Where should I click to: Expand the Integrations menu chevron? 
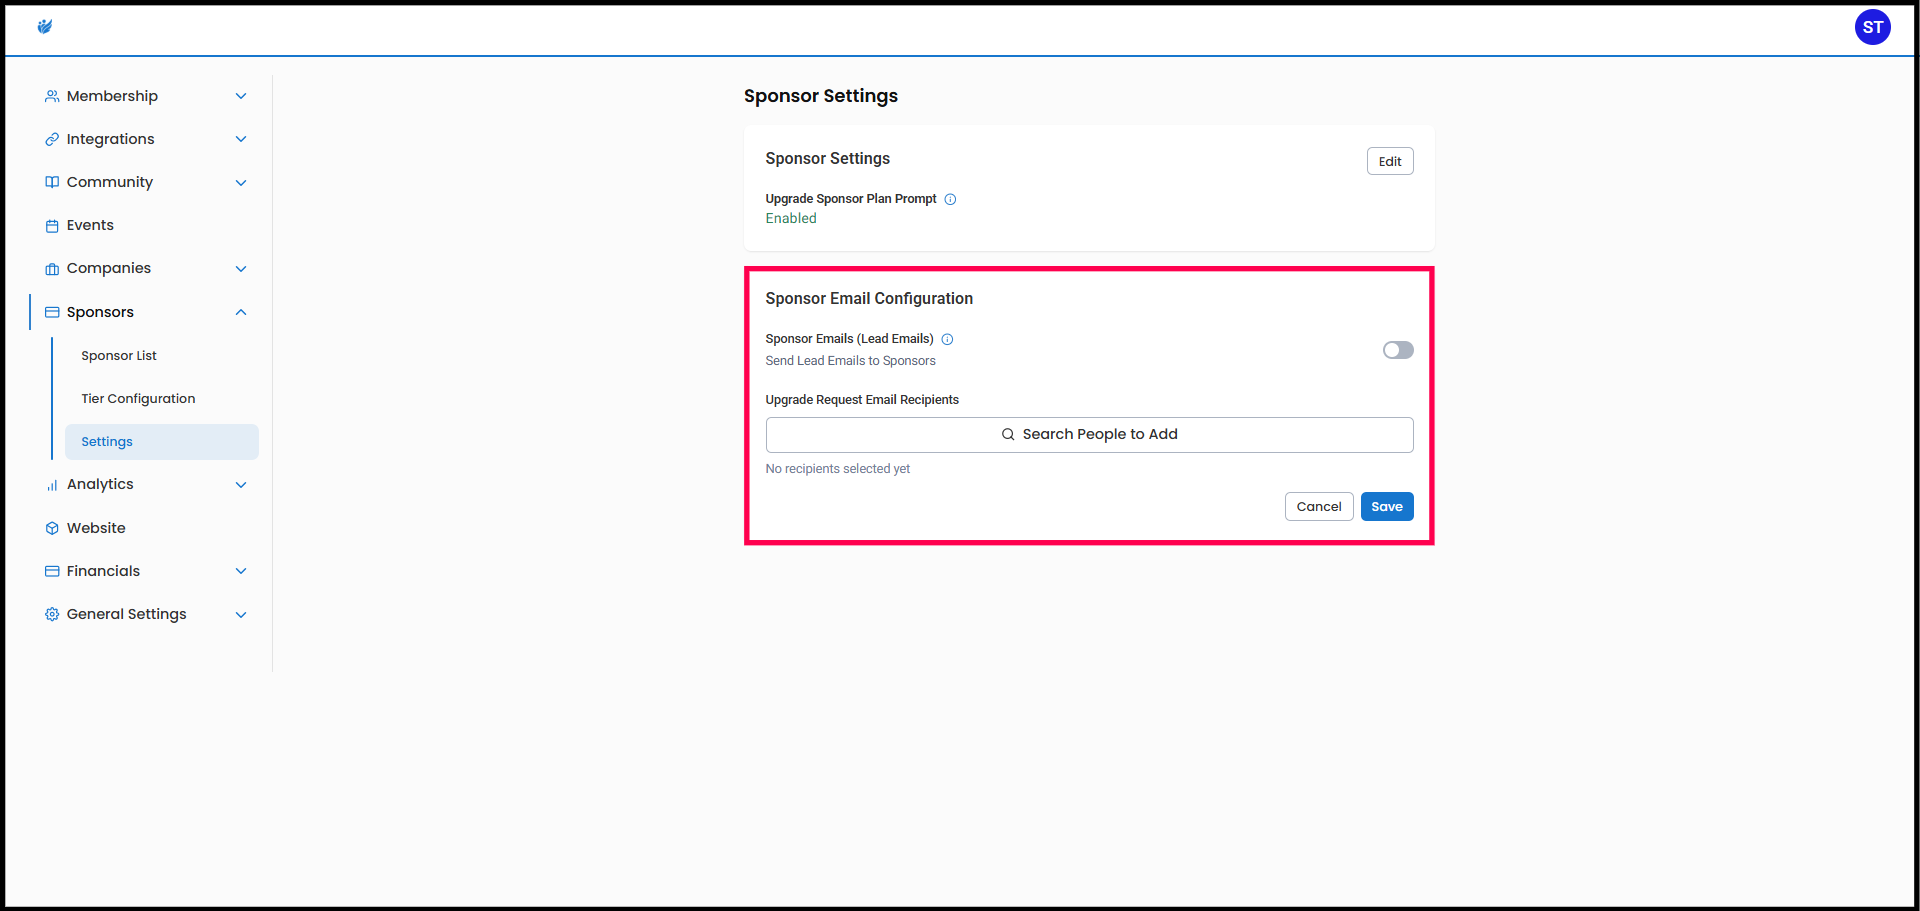point(241,139)
